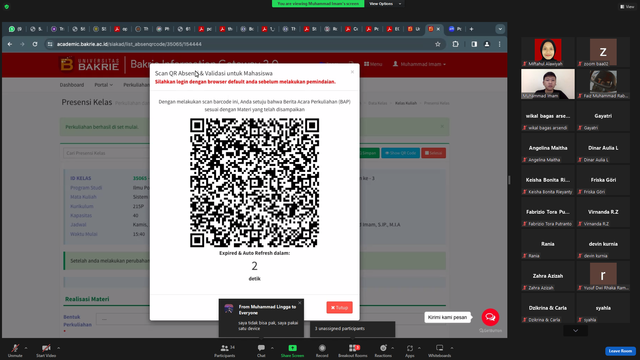This screenshot has width=640, height=360.
Task: Open the Menu grid on Bakrie header
Action: tap(373, 64)
